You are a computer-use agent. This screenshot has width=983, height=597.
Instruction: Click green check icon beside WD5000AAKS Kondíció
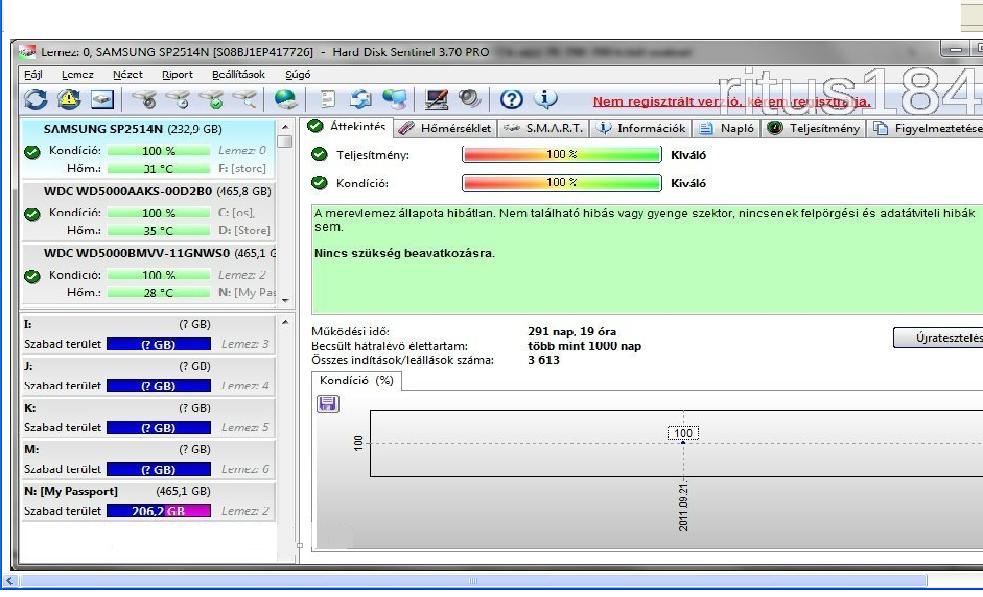(x=32, y=214)
